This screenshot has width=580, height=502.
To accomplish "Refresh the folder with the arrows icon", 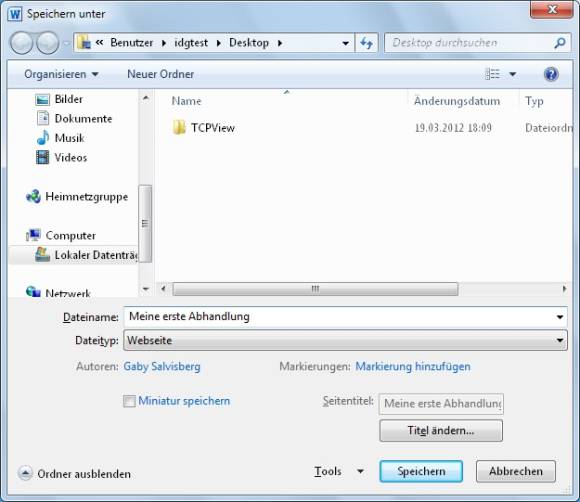I will coord(366,43).
